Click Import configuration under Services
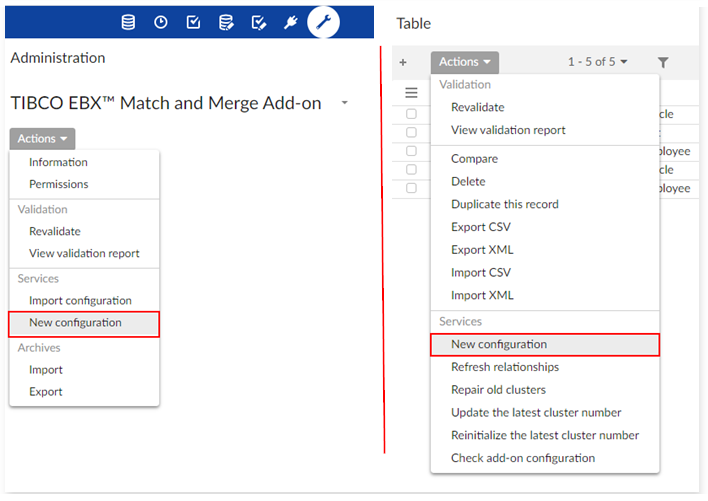The image size is (708, 501). 80,301
